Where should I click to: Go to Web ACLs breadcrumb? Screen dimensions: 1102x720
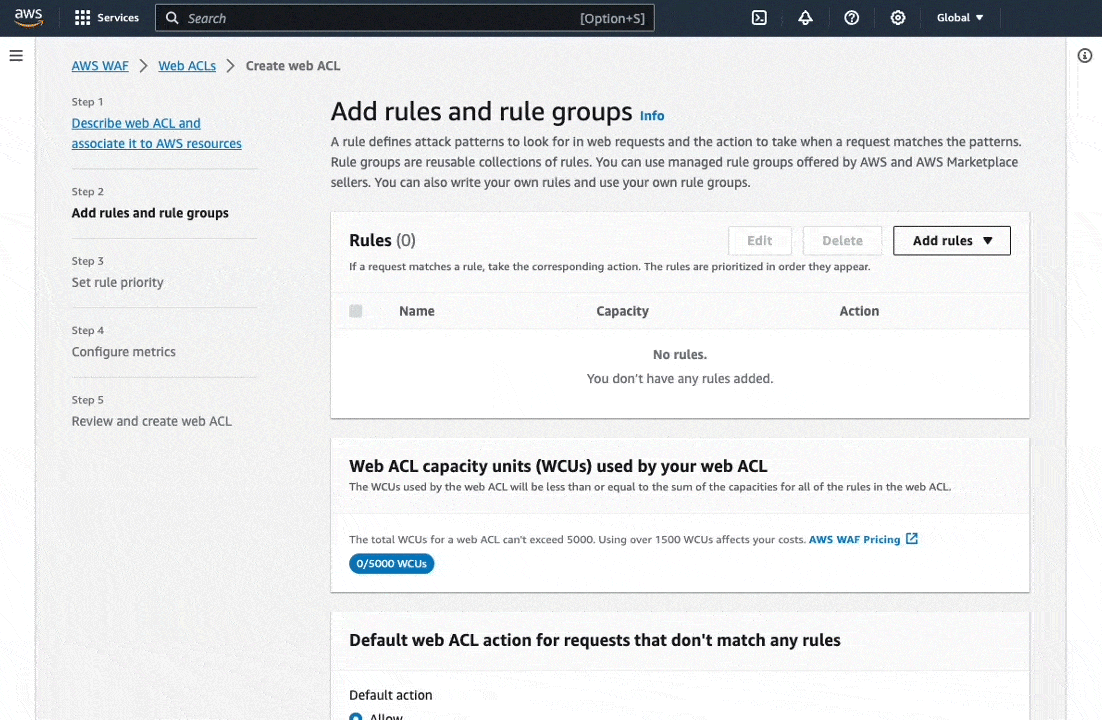pos(187,65)
